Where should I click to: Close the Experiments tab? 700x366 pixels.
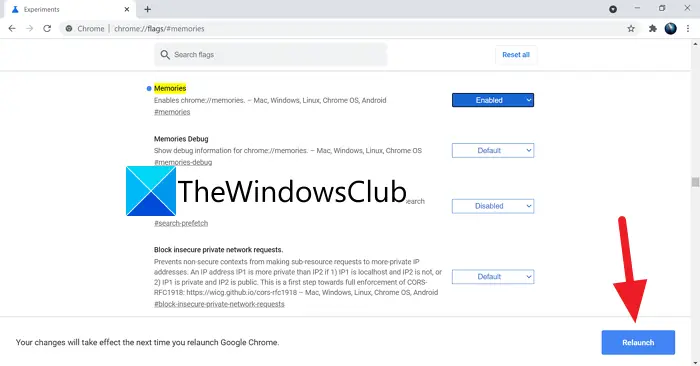click(127, 9)
